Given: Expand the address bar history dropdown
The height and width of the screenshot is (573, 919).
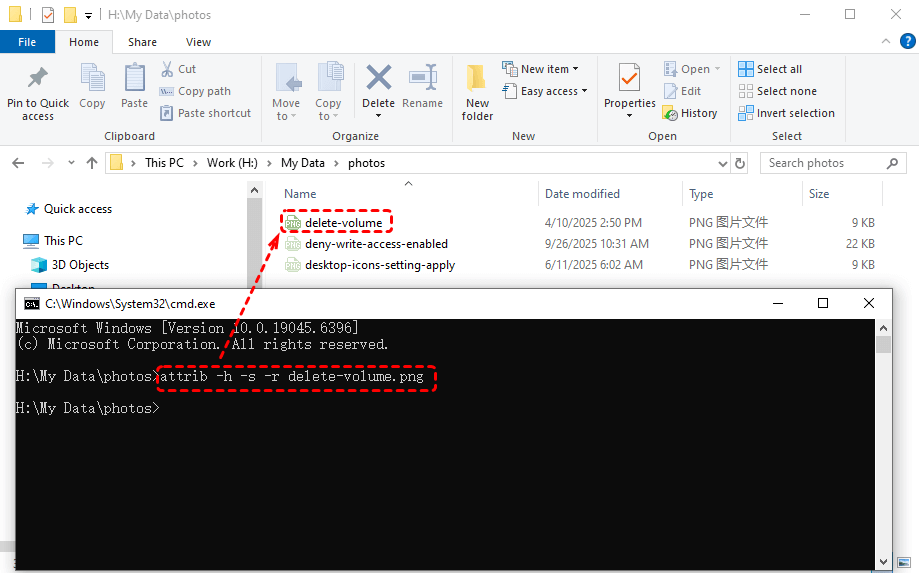Looking at the screenshot, I should point(723,163).
